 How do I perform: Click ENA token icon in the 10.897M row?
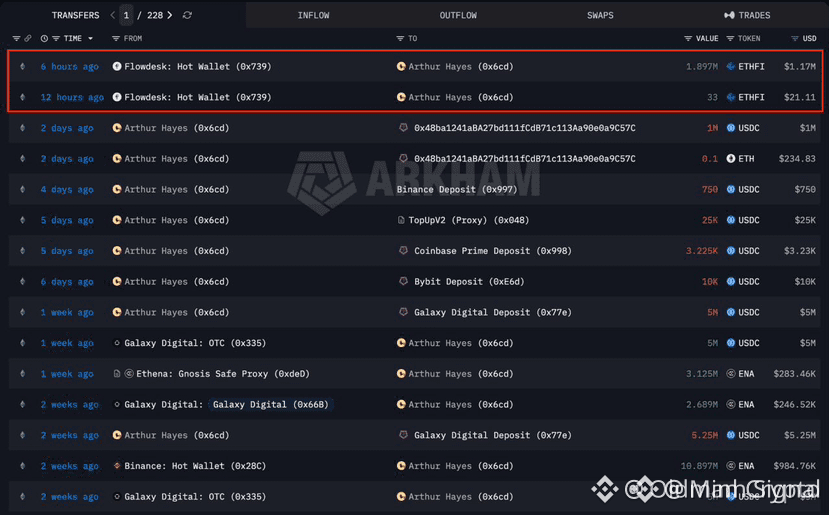click(x=731, y=466)
